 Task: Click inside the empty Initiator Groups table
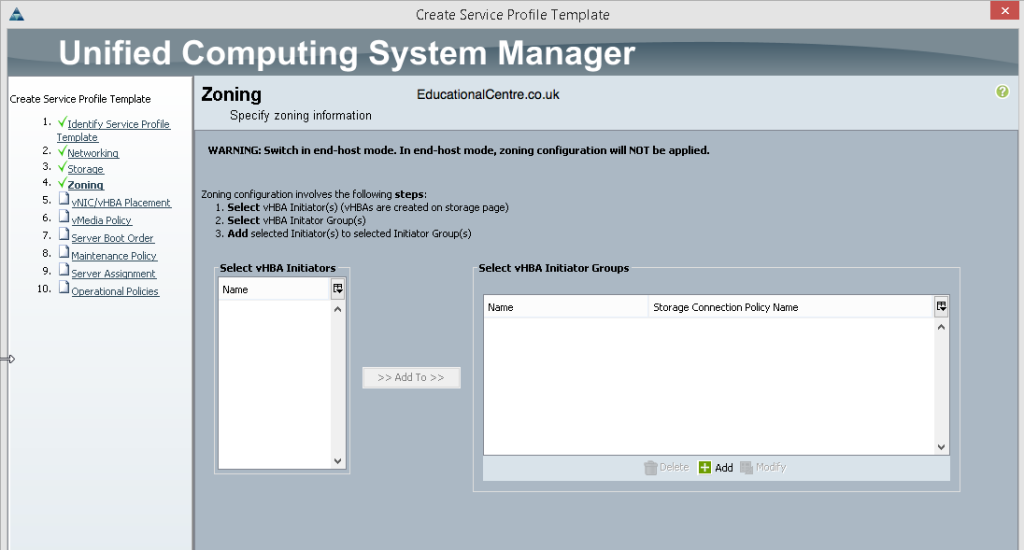point(709,386)
